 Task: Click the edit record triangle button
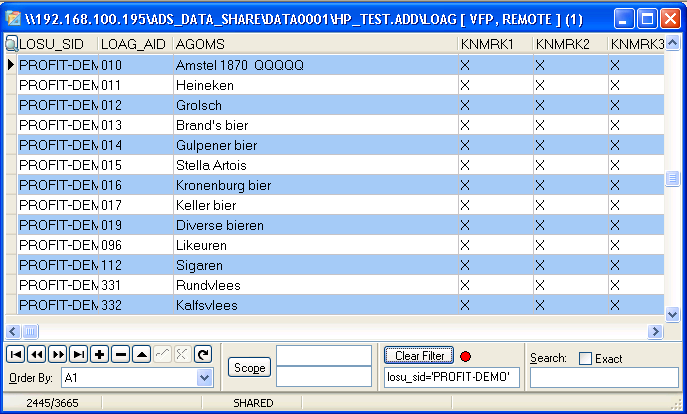142,354
